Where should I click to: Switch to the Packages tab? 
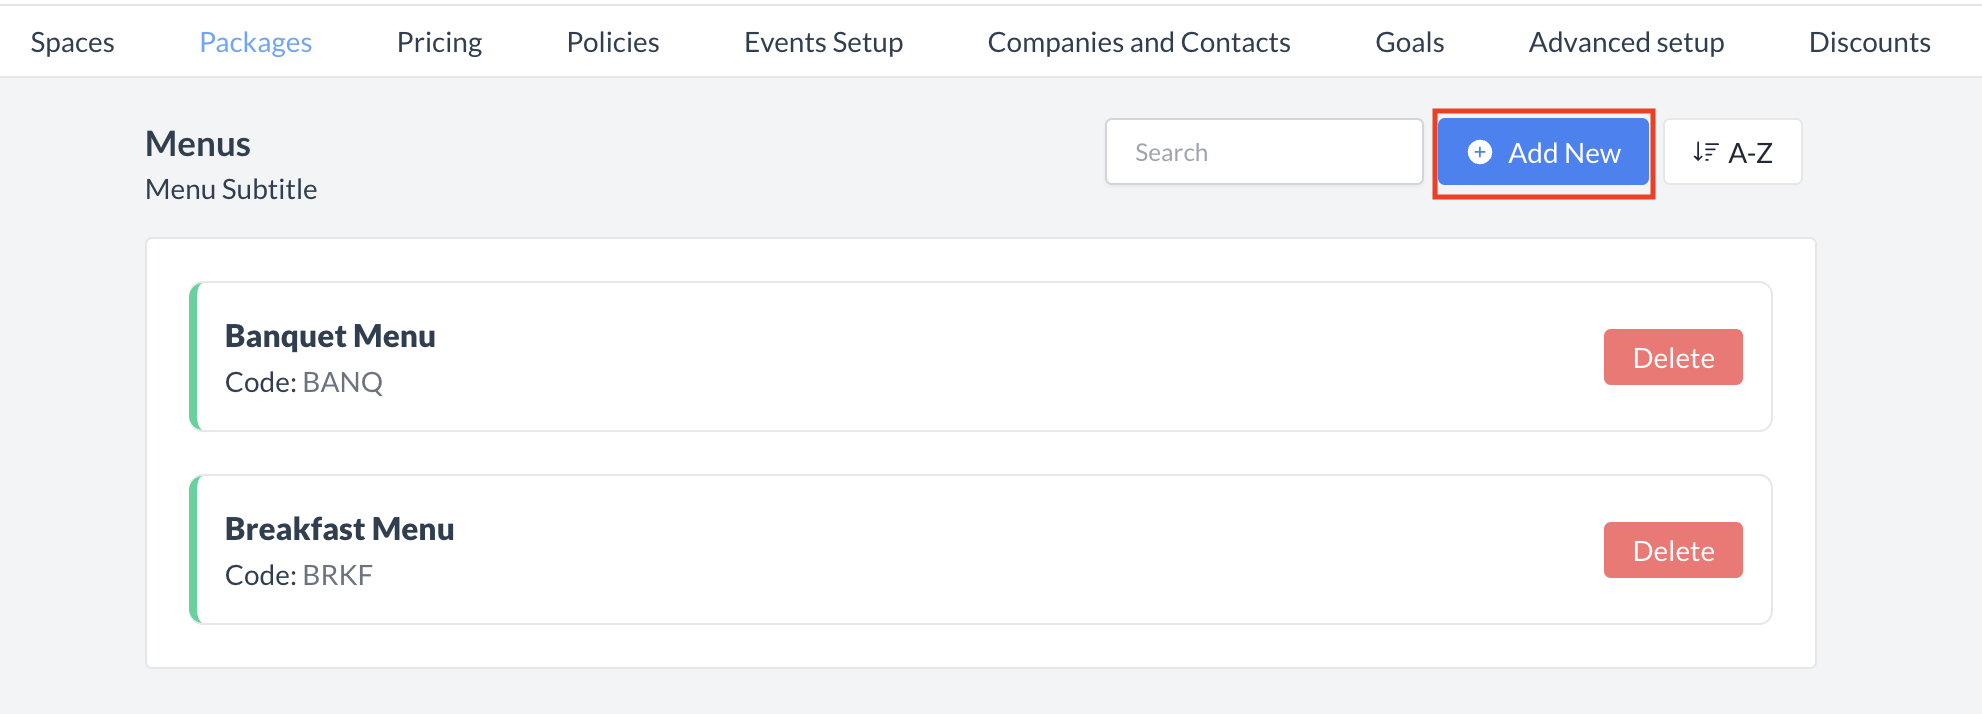pyautogui.click(x=255, y=42)
